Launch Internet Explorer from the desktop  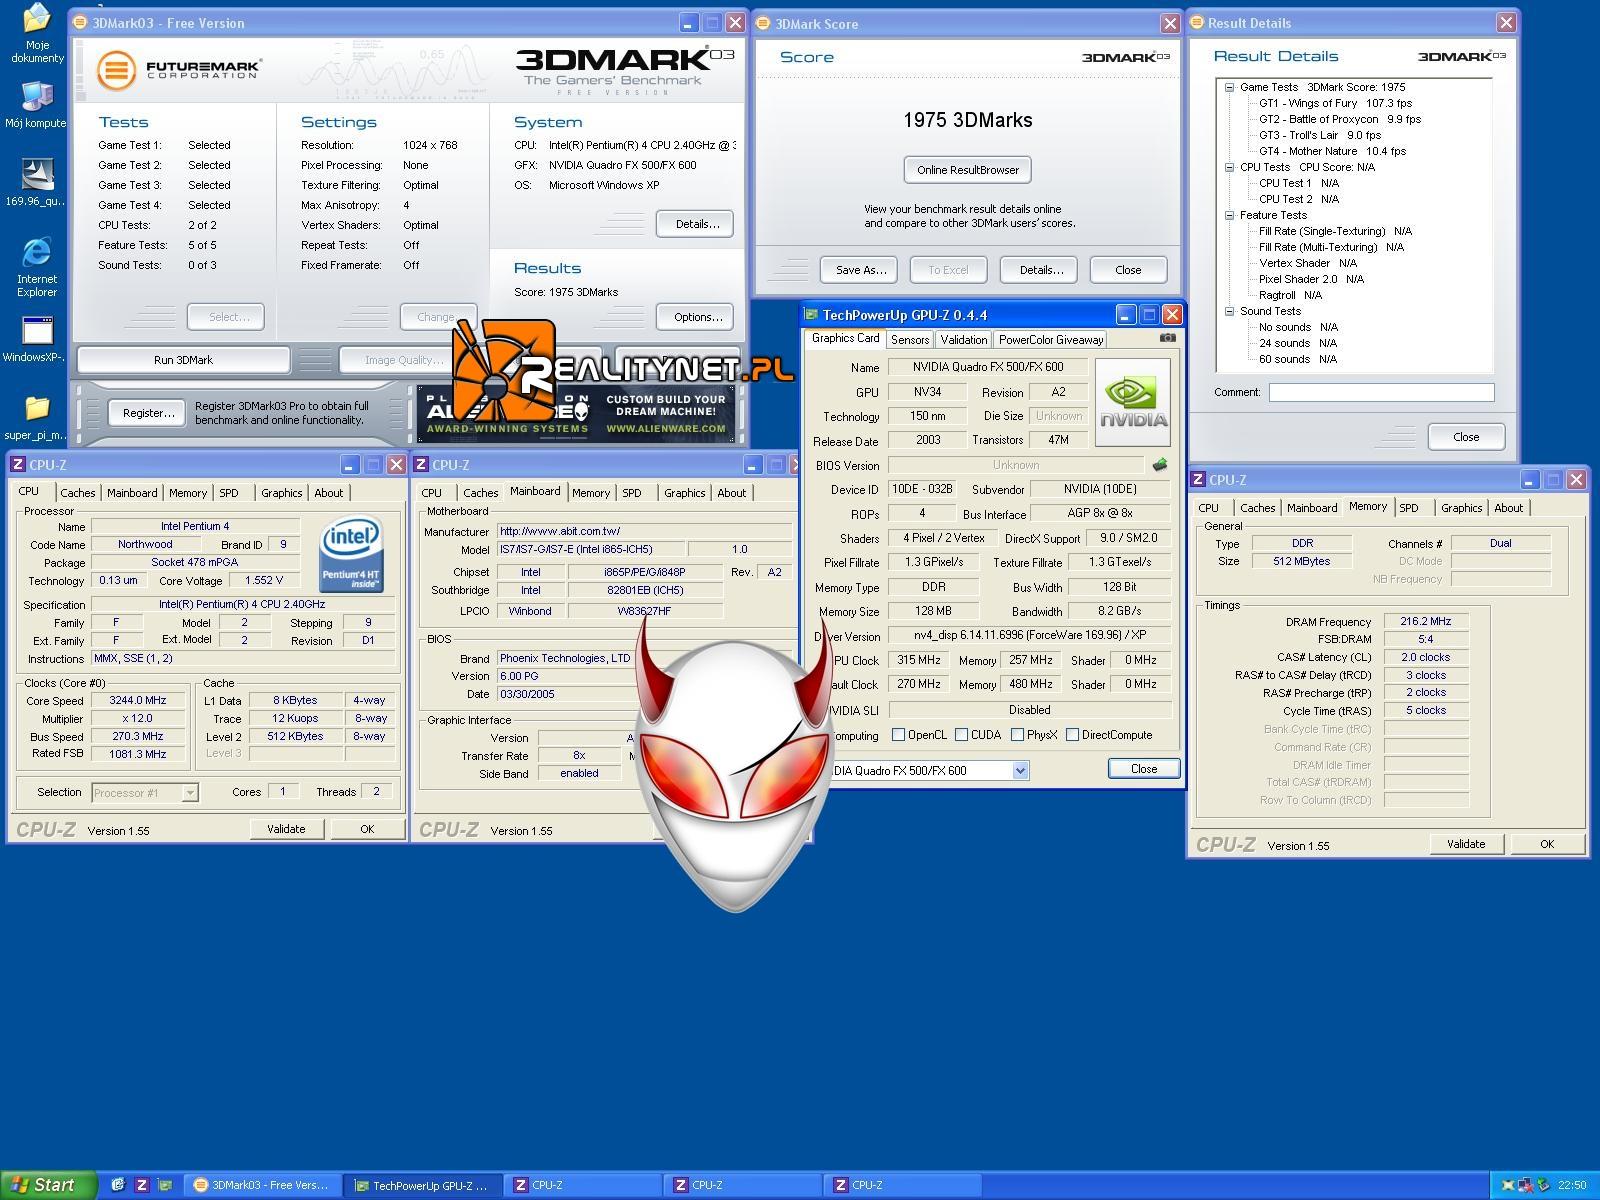(36, 267)
